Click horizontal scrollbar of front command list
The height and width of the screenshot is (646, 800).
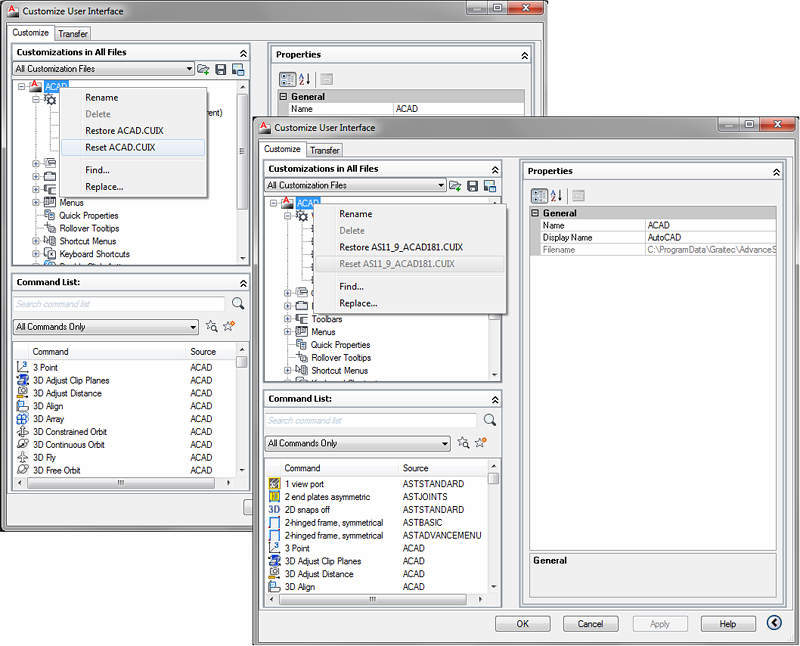[375, 599]
